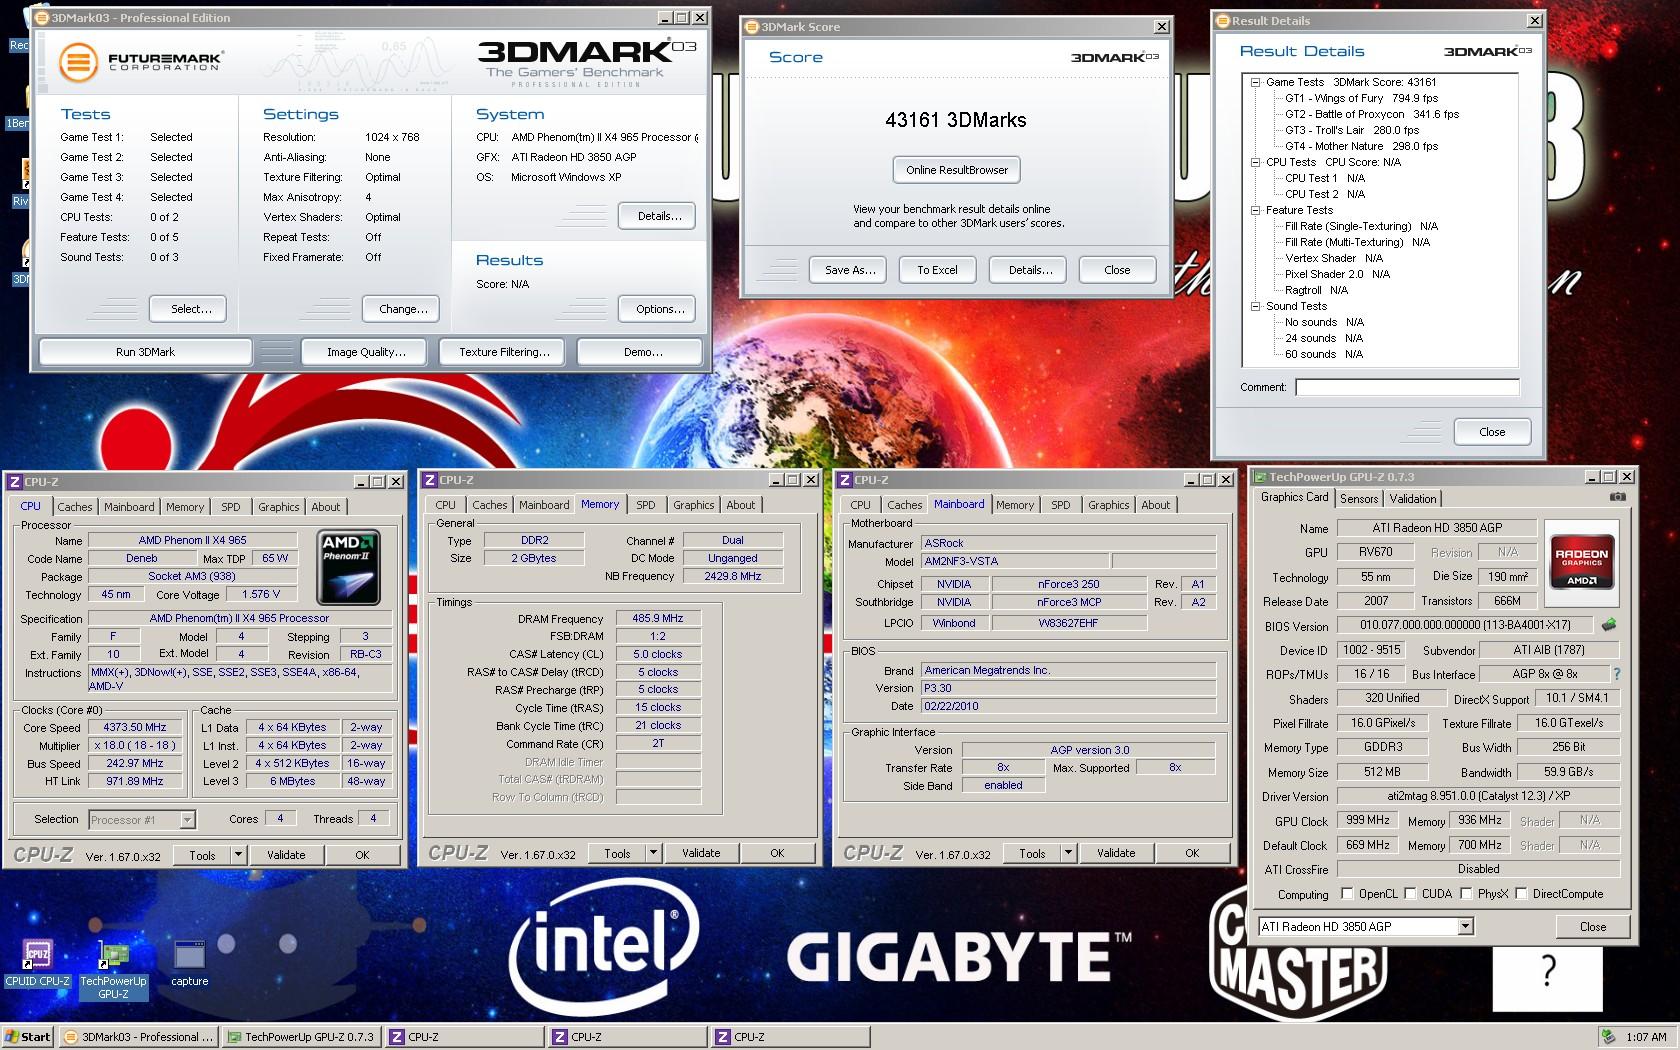This screenshot has height=1050, width=1680.
Task: Open the capture desktop shortcut
Action: pos(189,962)
